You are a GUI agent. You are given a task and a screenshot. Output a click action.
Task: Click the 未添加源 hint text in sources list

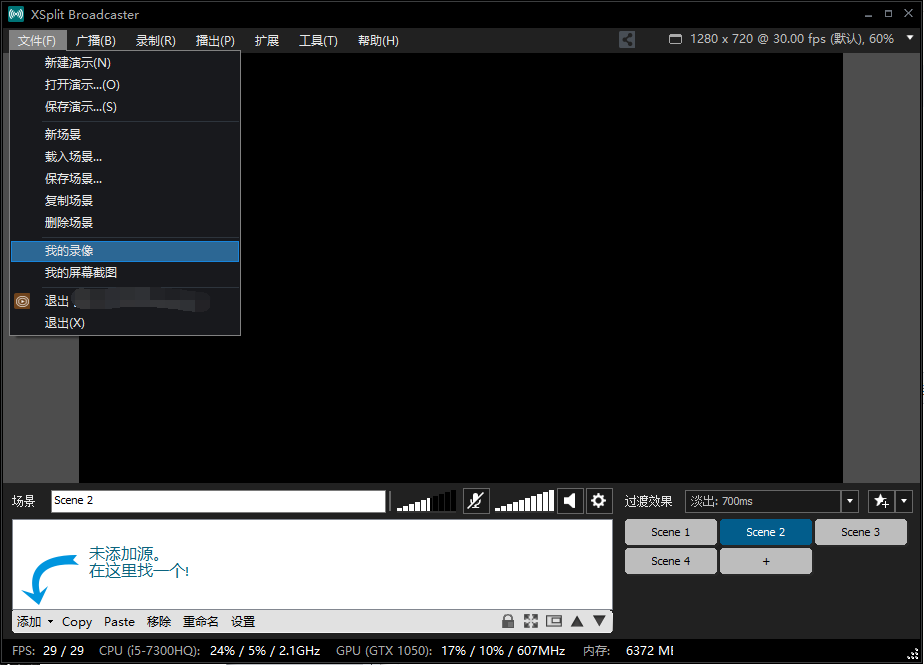[139, 562]
